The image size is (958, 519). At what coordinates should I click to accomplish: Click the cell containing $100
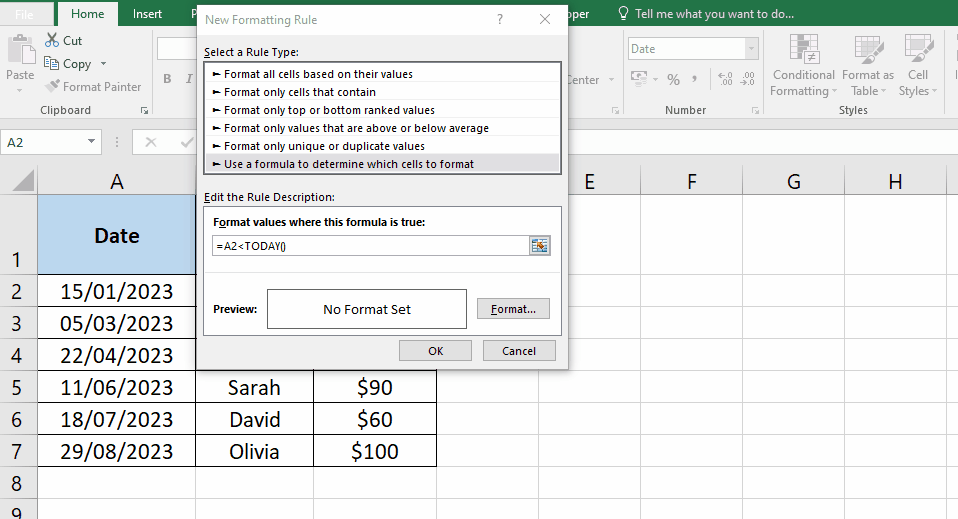pos(375,451)
